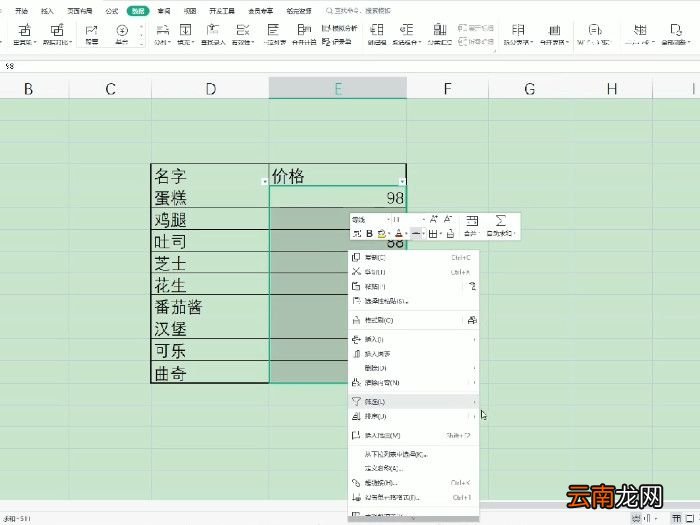Click the active 数据 (Data) ribbon tab
Screen dimensions: 700x525
coord(138,11)
